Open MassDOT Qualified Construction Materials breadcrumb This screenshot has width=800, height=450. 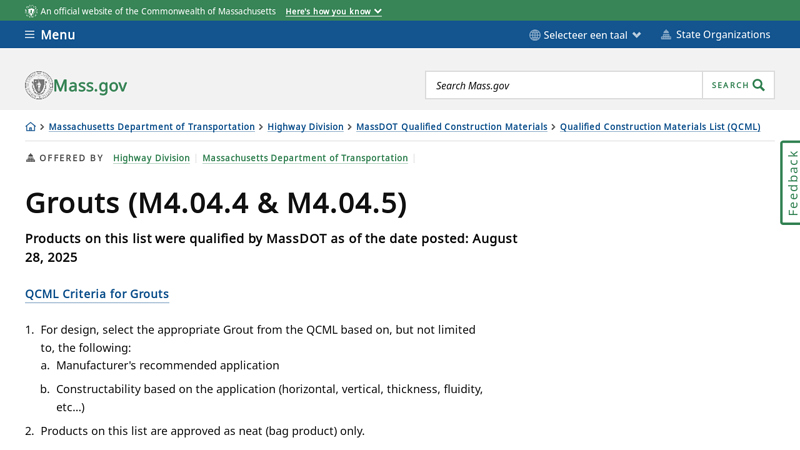[451, 127]
